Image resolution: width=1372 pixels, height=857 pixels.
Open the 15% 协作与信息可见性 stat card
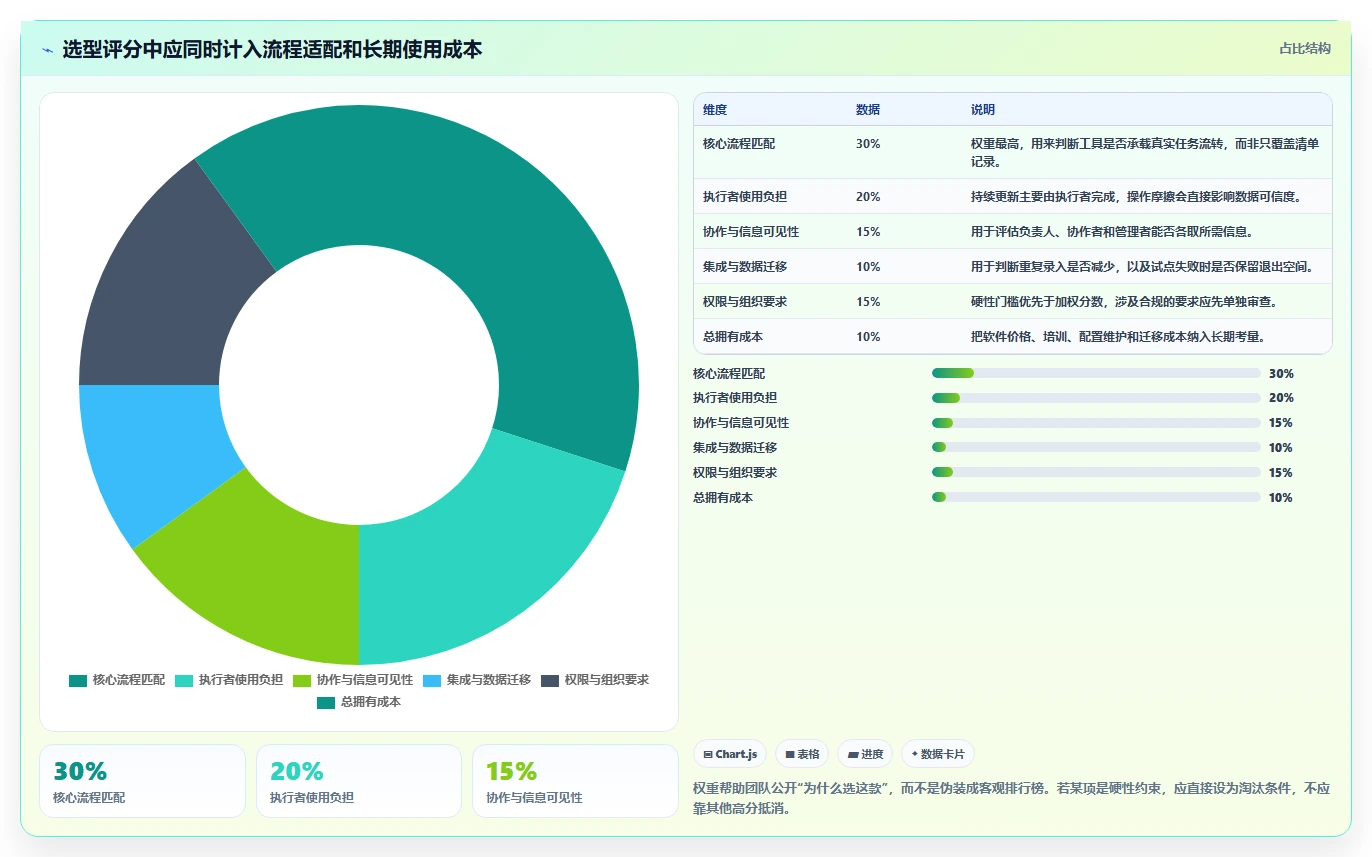pos(575,781)
